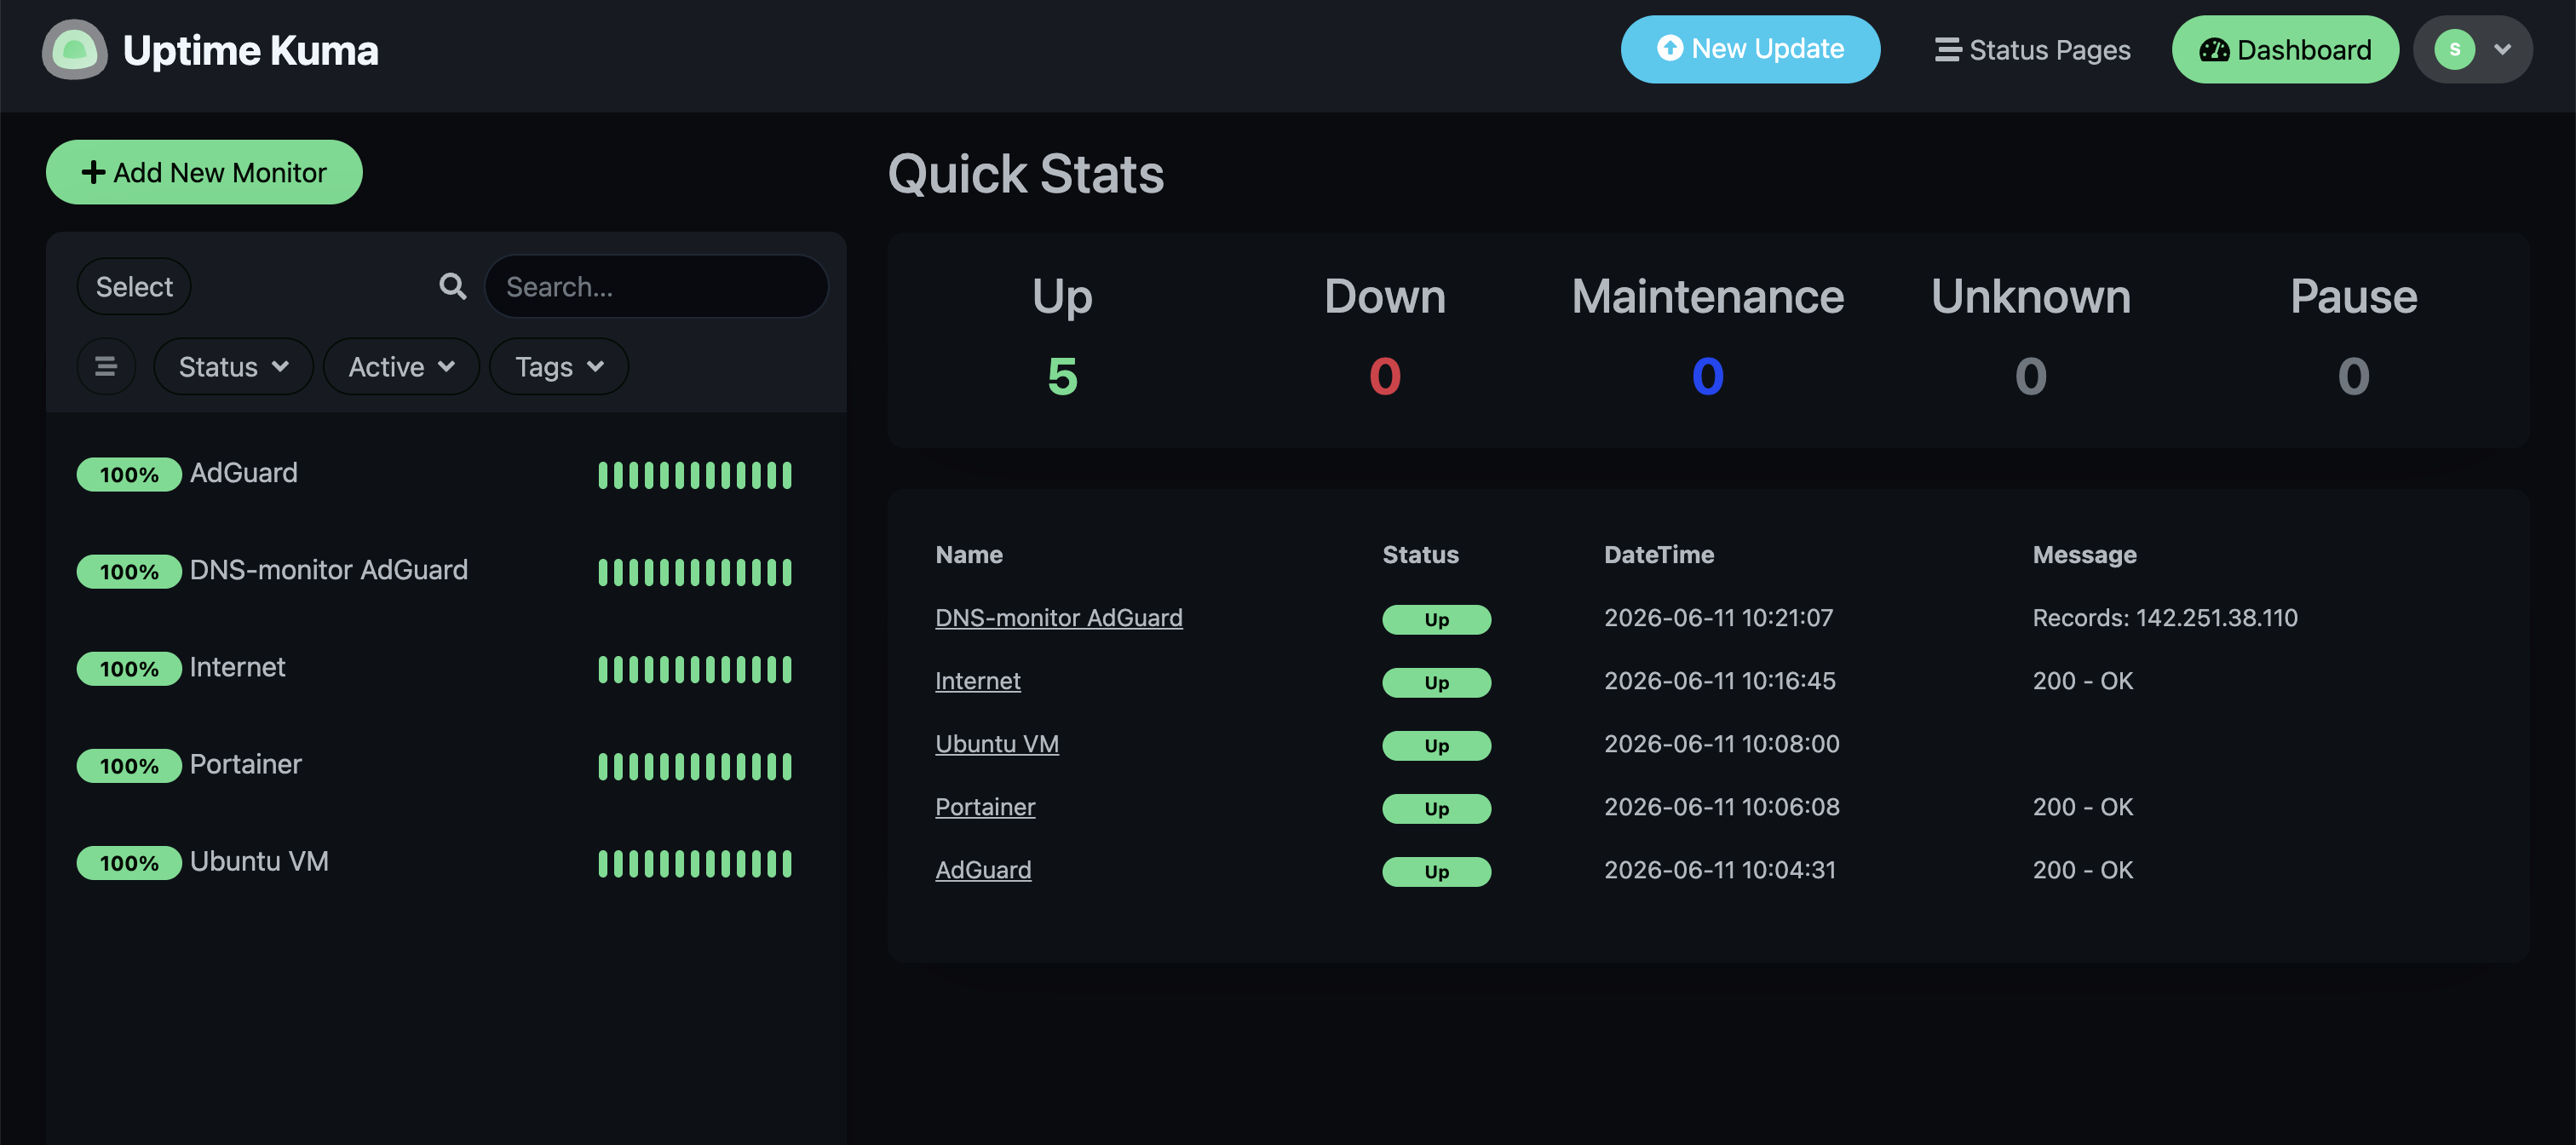Open the Status filter dropdown

click(x=233, y=366)
